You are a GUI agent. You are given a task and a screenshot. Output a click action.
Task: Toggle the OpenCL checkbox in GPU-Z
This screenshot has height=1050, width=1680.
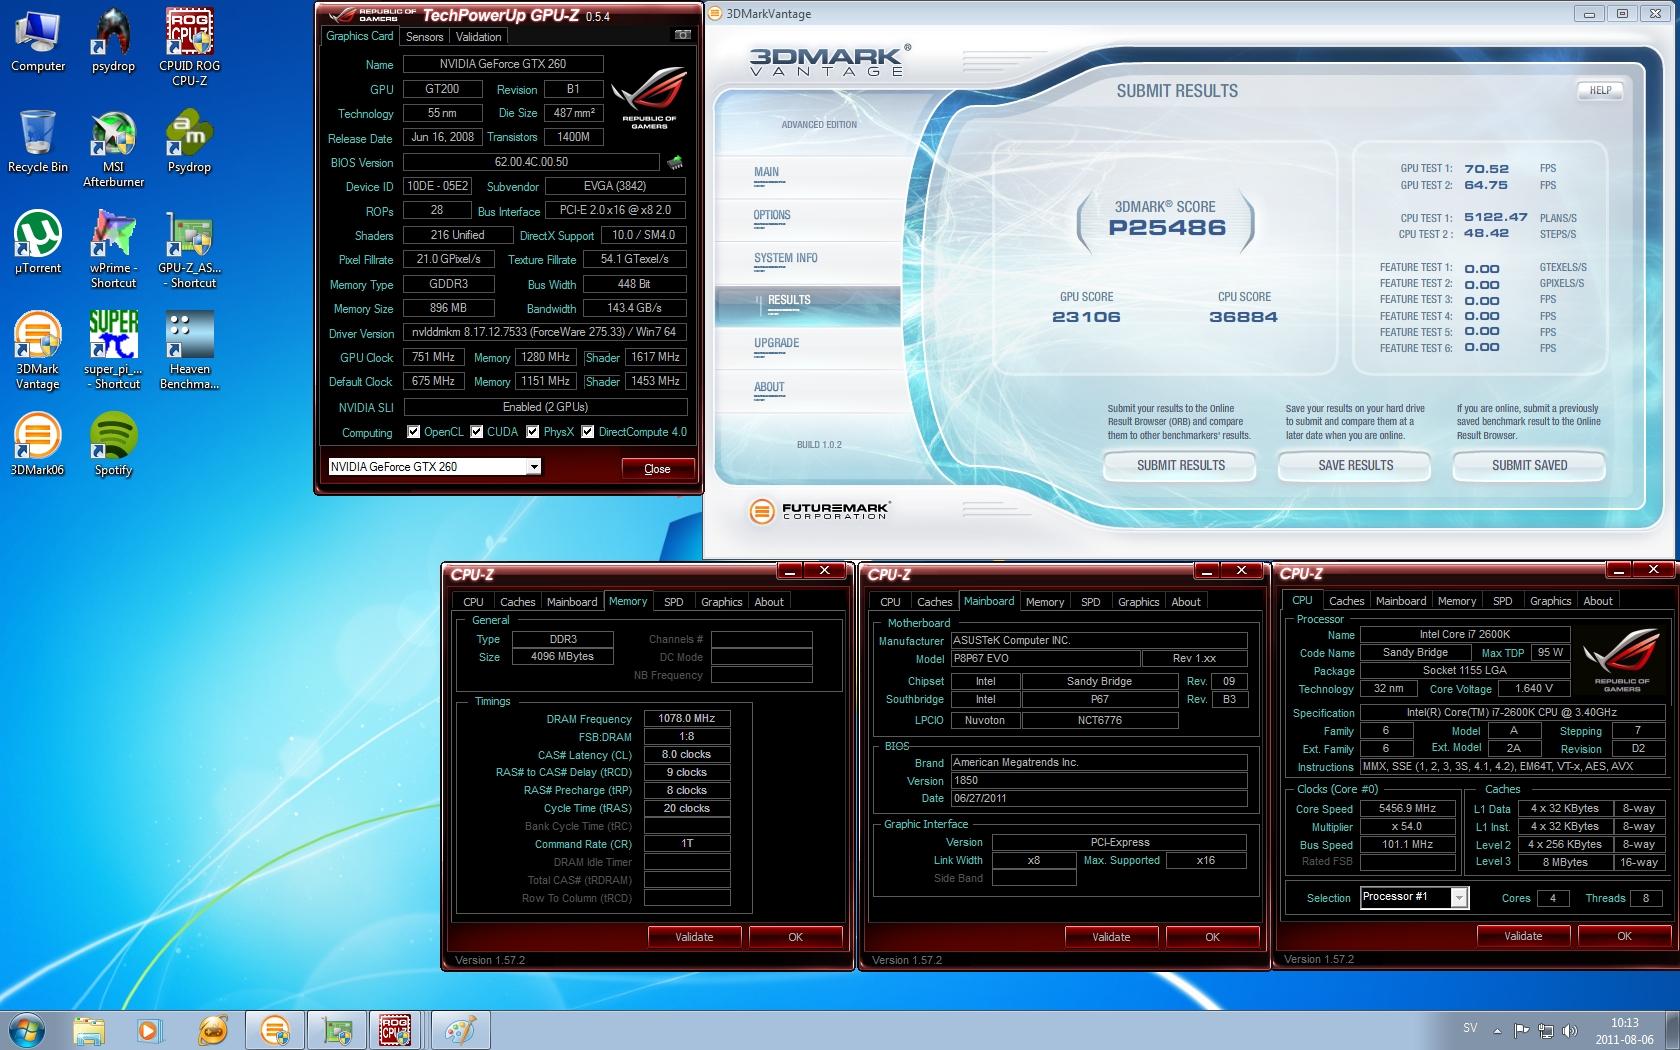pos(413,432)
